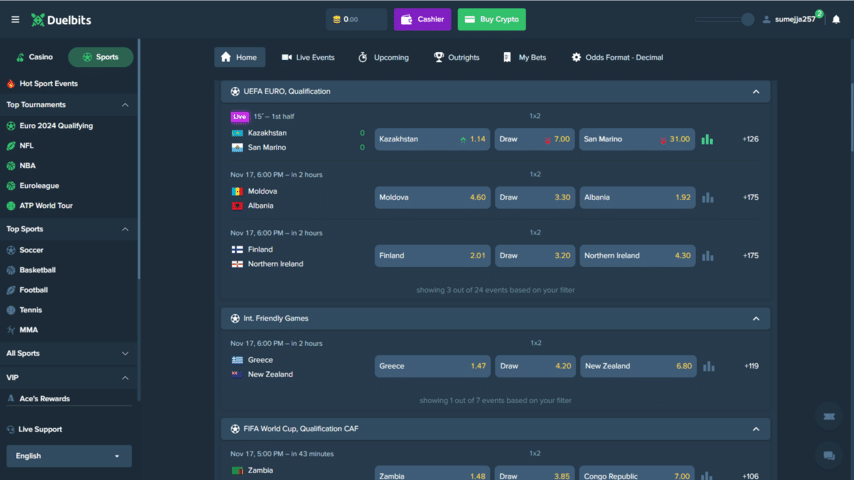Viewport: 854px width, 480px height.
Task: Click the 0.00 balance field
Action: [356, 20]
